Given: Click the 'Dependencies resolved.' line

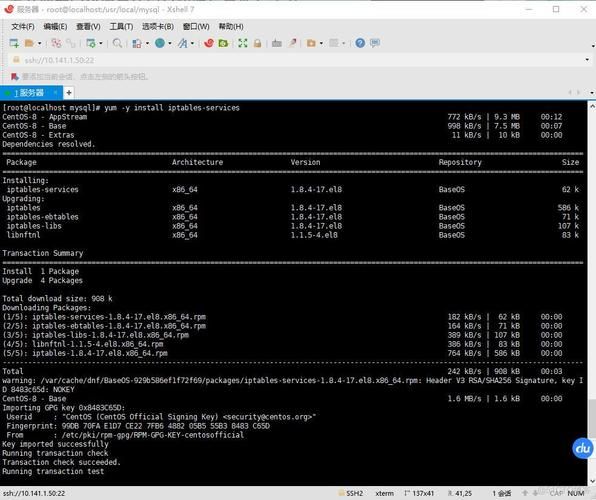Looking at the screenshot, I should (x=49, y=144).
